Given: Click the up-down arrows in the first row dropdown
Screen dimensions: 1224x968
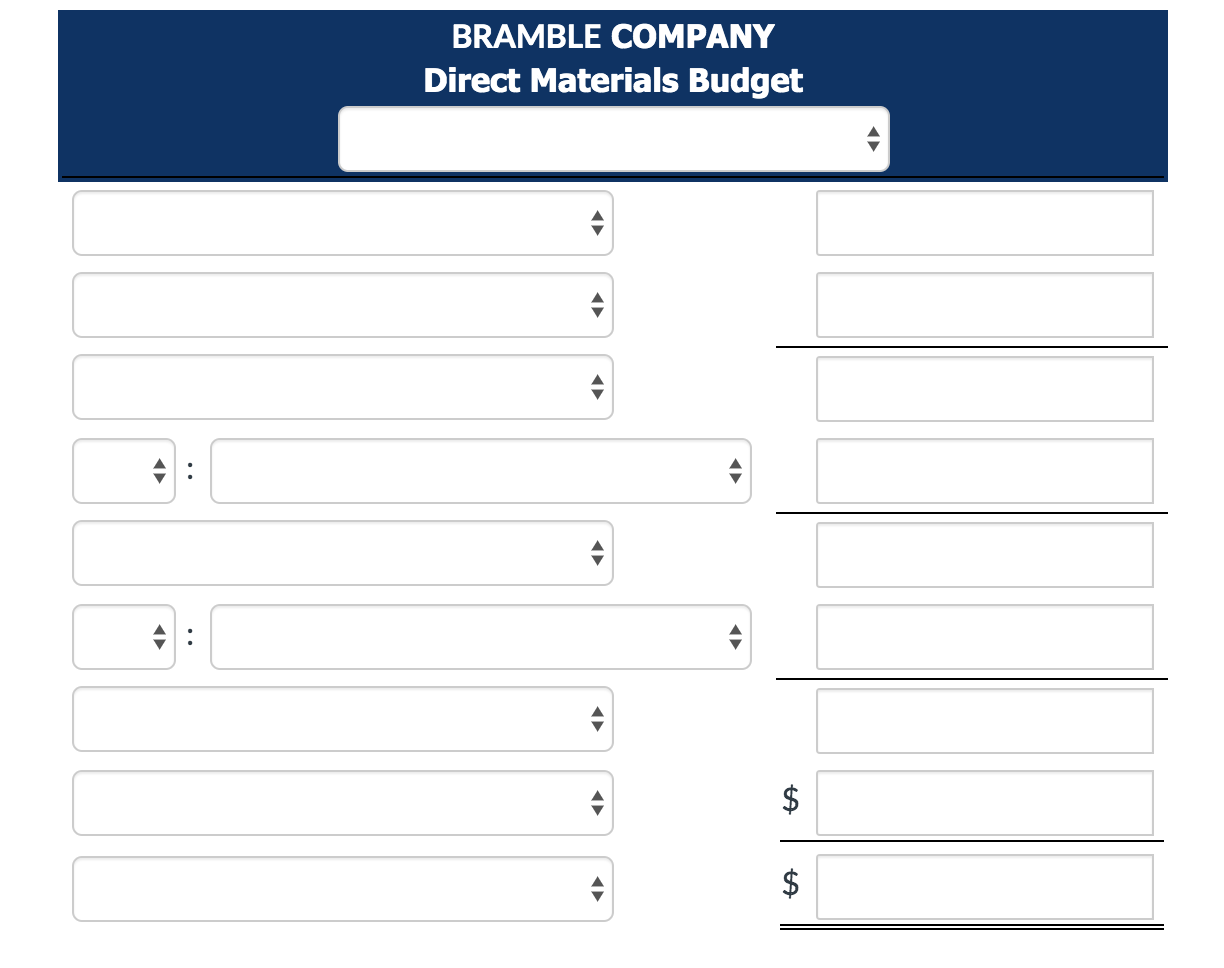Looking at the screenshot, I should [597, 223].
